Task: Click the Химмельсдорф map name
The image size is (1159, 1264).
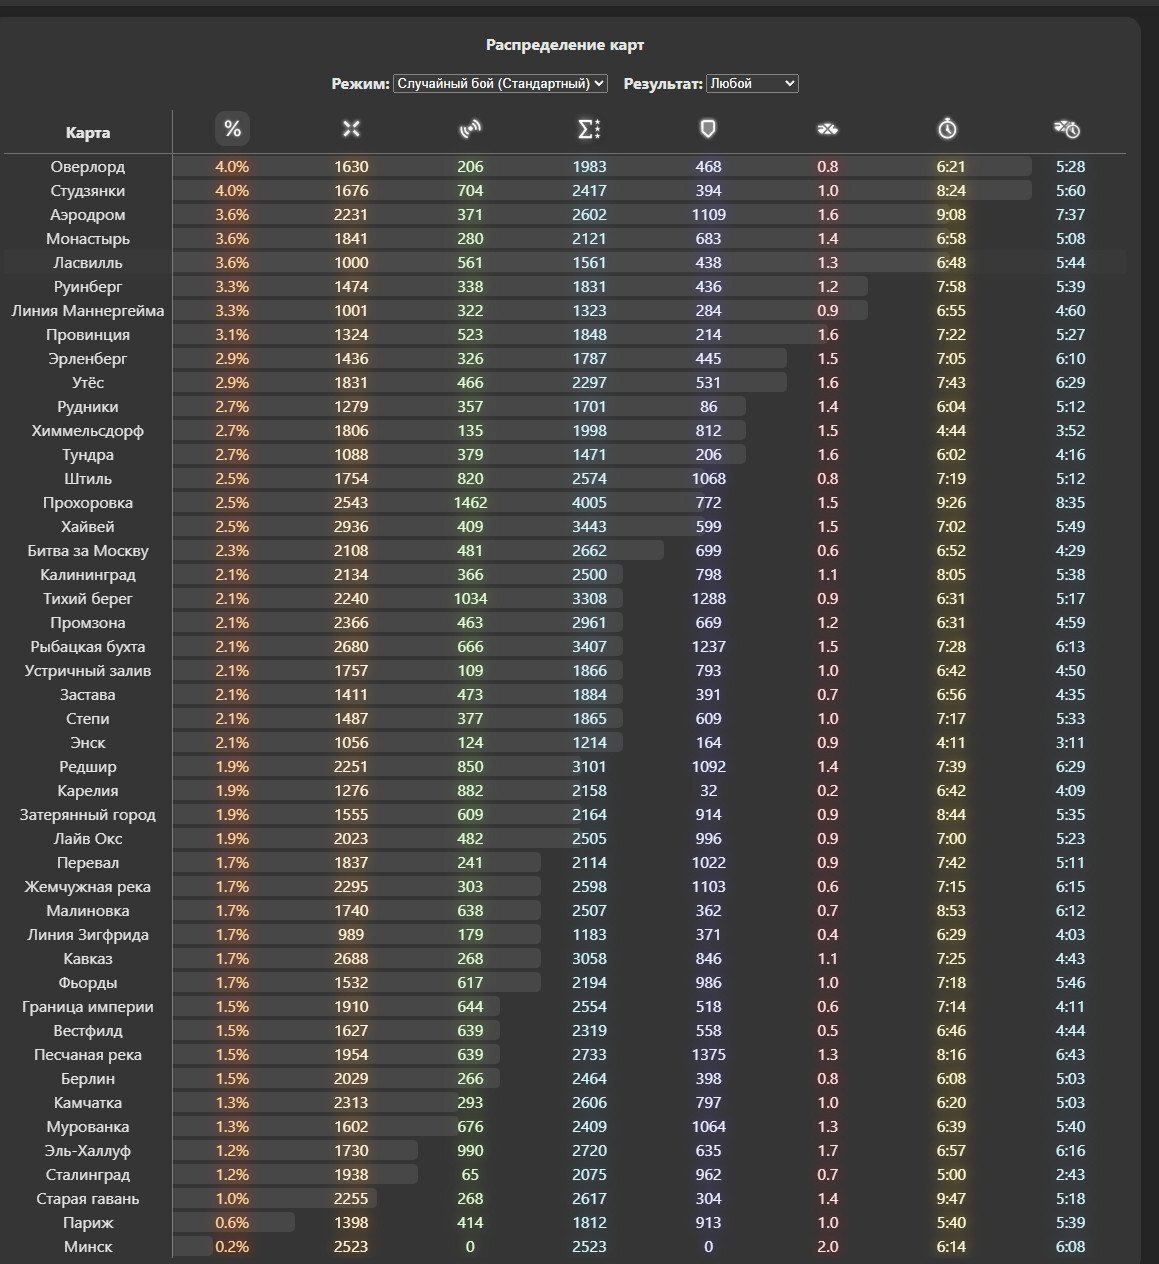Action: 88,431
